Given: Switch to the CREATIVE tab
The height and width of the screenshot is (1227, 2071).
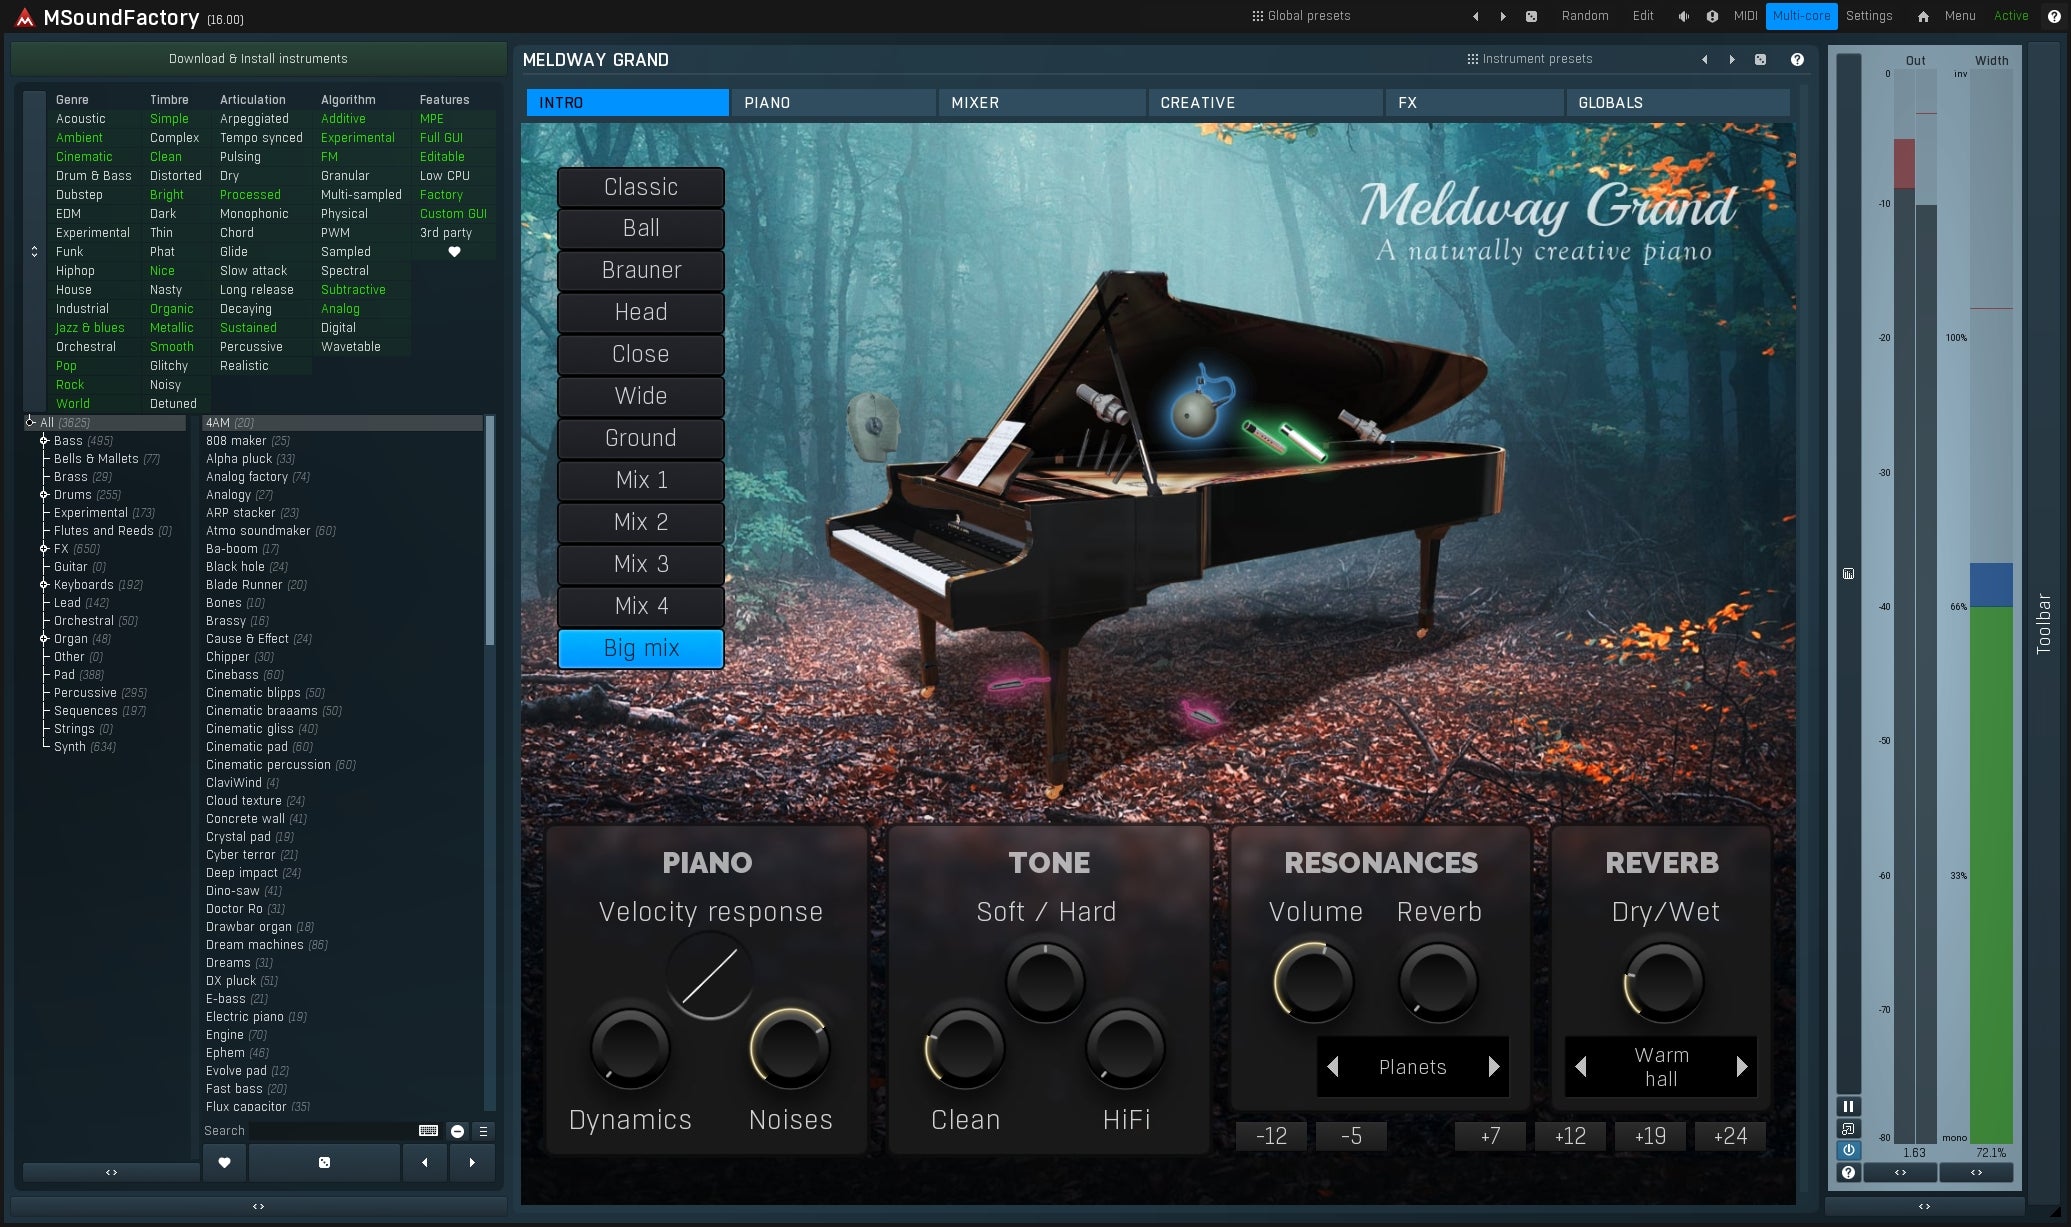Looking at the screenshot, I should [x=1196, y=102].
